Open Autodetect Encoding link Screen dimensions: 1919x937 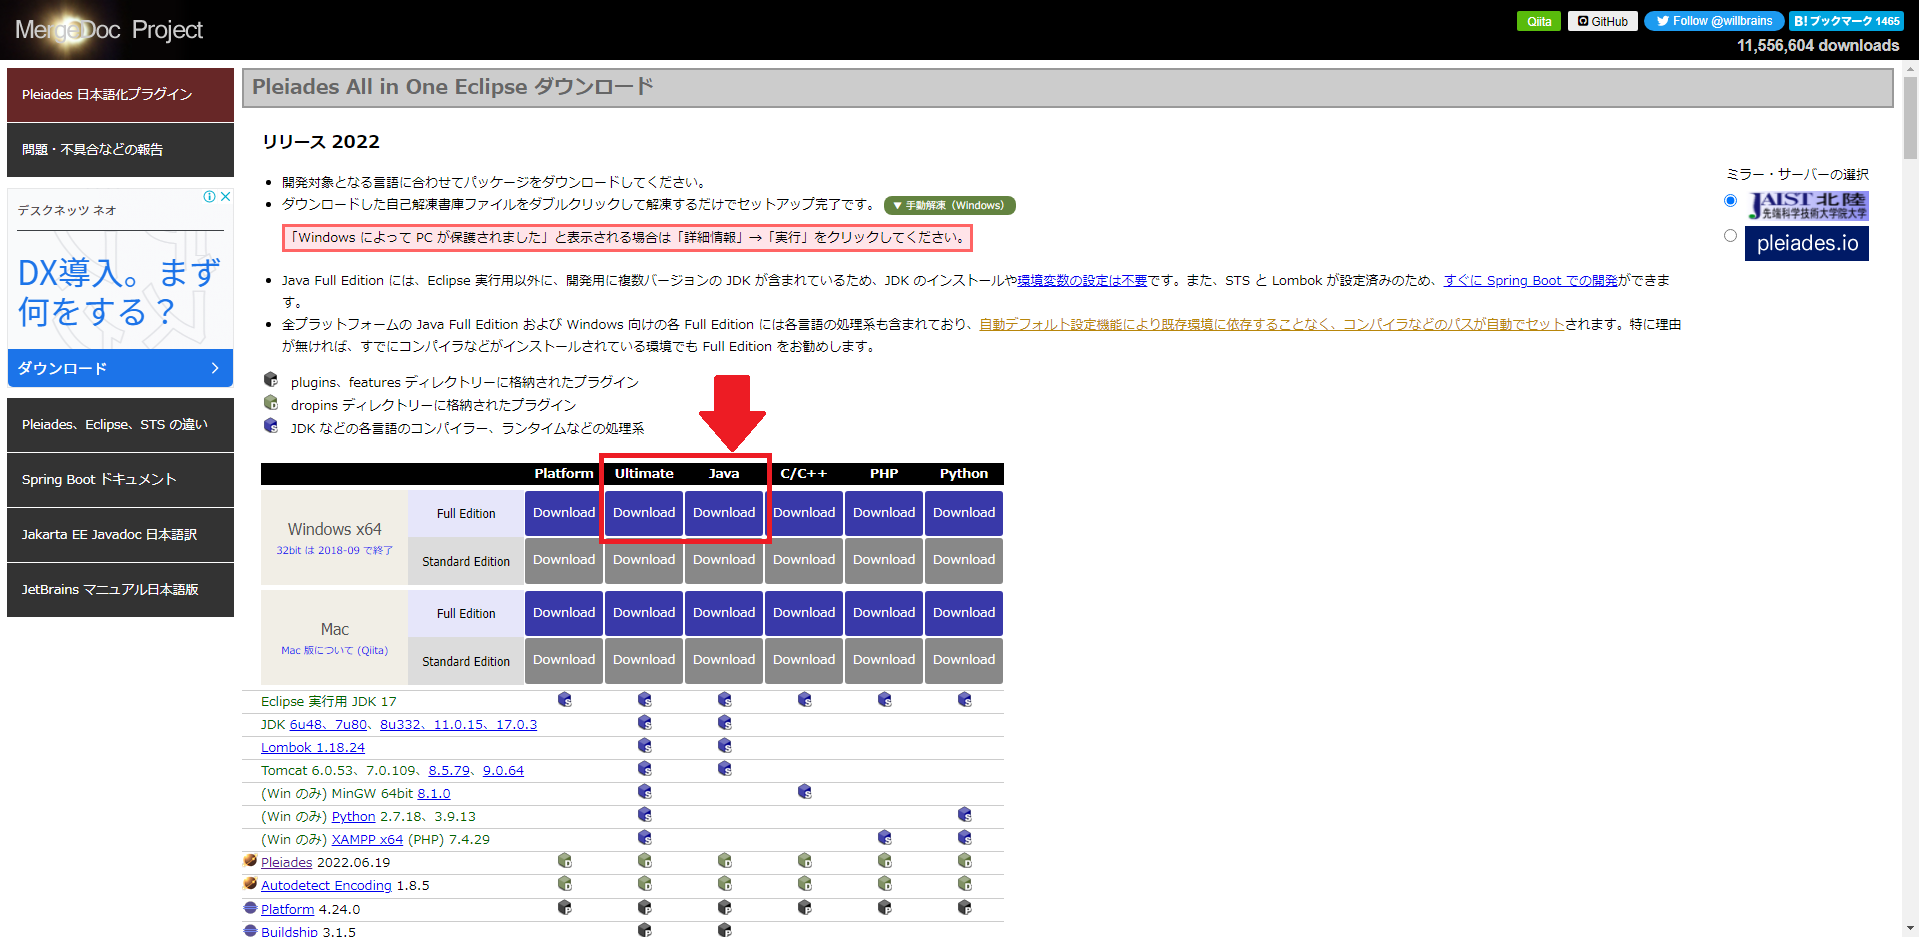coord(326,885)
